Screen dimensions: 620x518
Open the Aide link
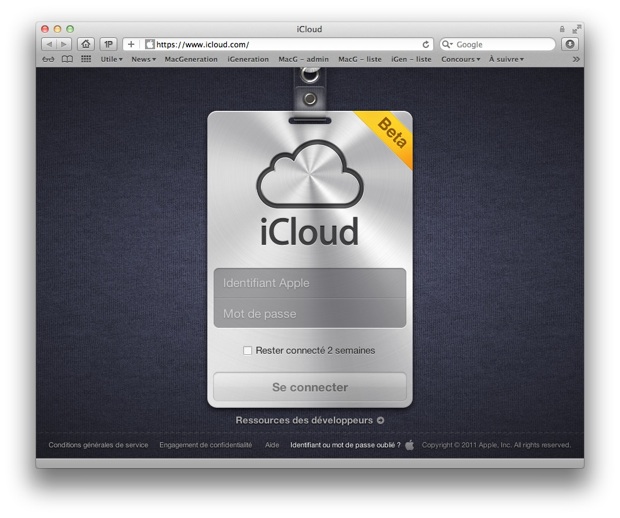click(x=272, y=445)
